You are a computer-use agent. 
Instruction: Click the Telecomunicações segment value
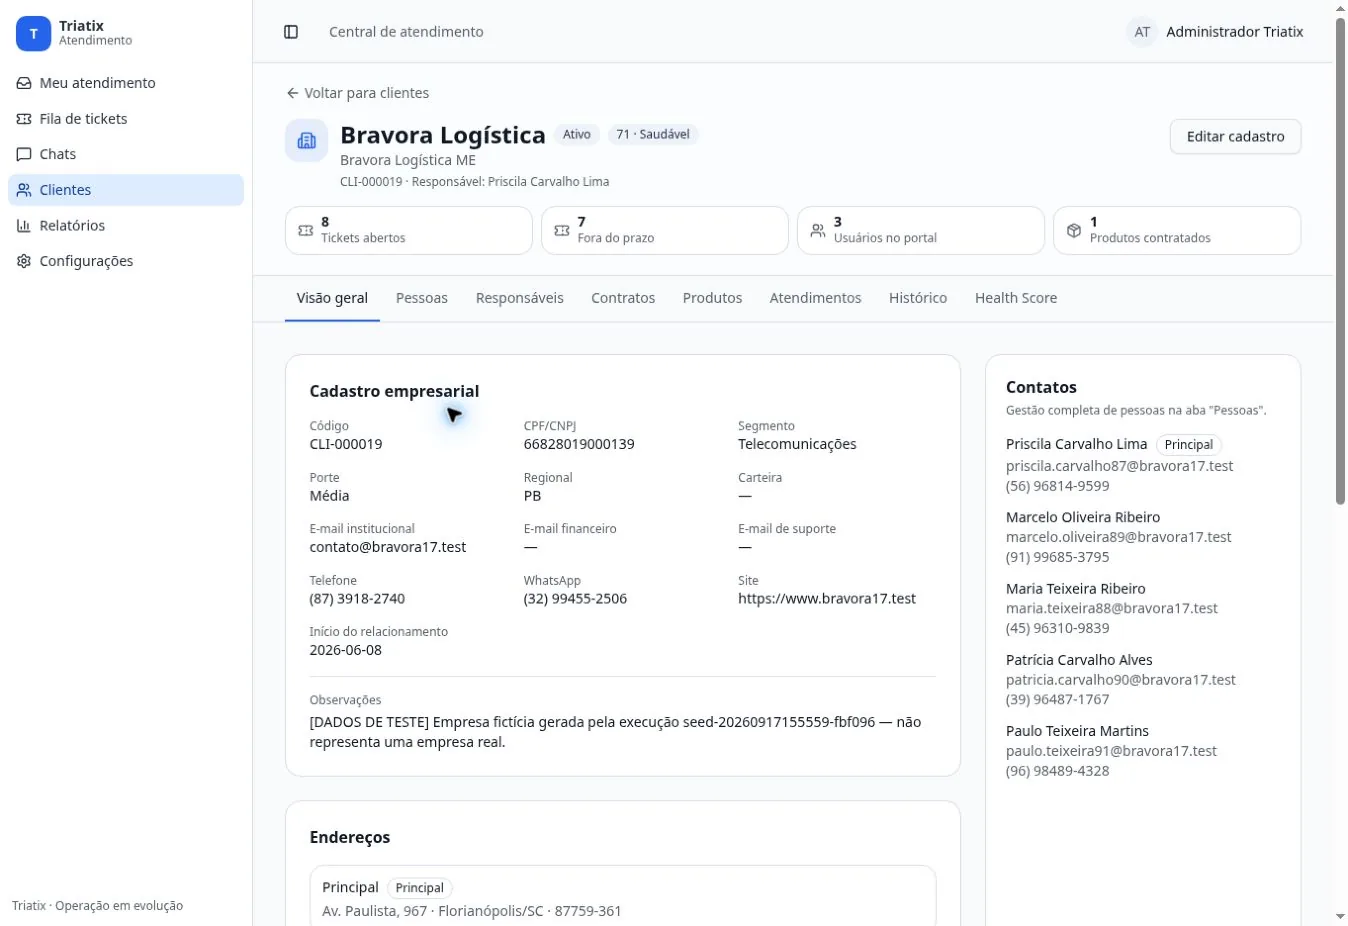pos(797,444)
